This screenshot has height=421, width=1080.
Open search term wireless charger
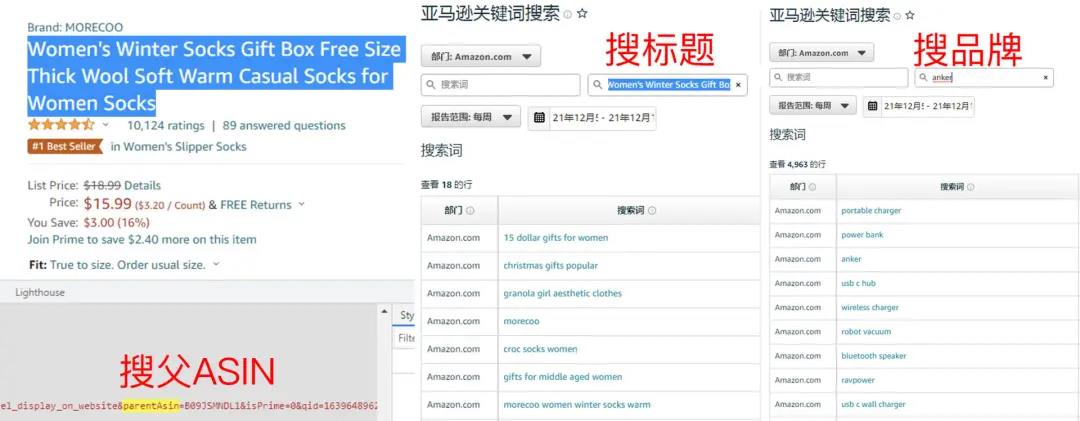pos(870,307)
